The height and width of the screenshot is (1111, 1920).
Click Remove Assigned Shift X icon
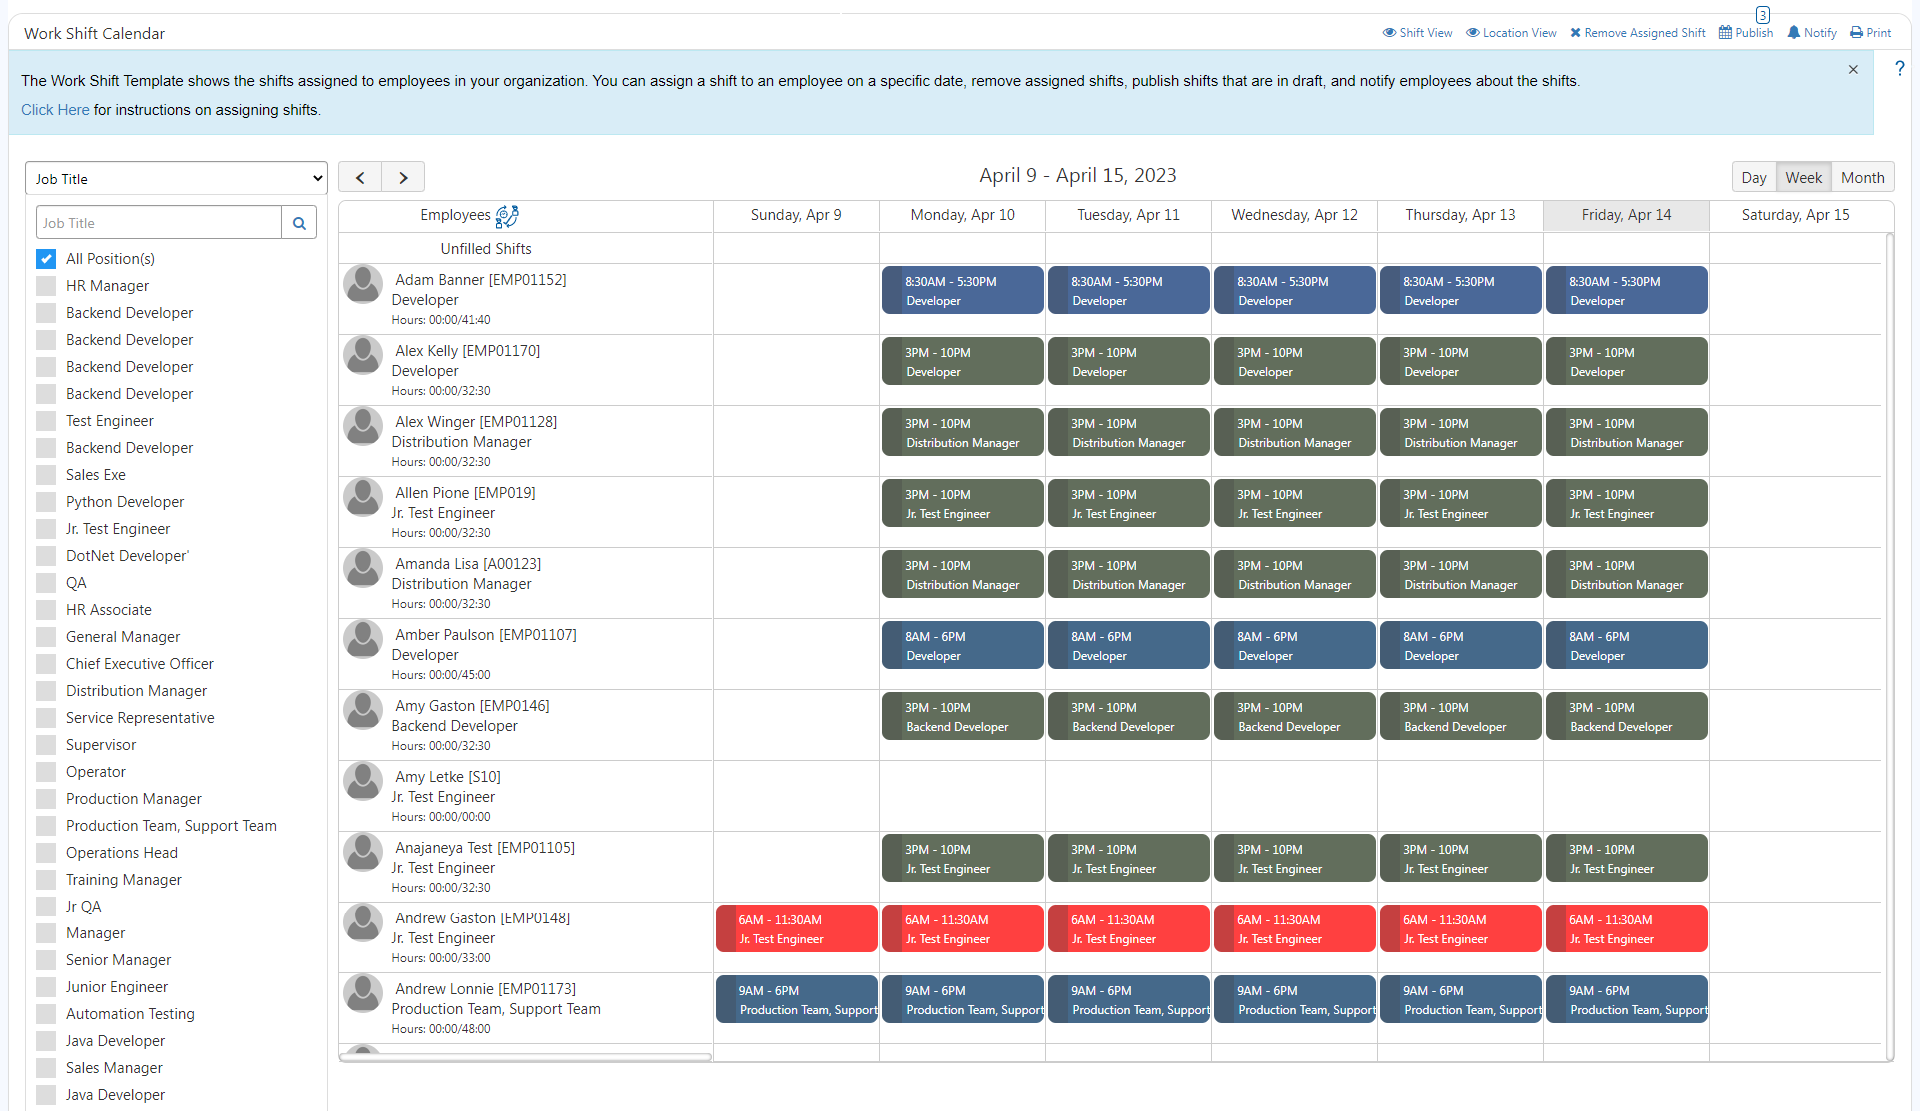pyautogui.click(x=1575, y=33)
